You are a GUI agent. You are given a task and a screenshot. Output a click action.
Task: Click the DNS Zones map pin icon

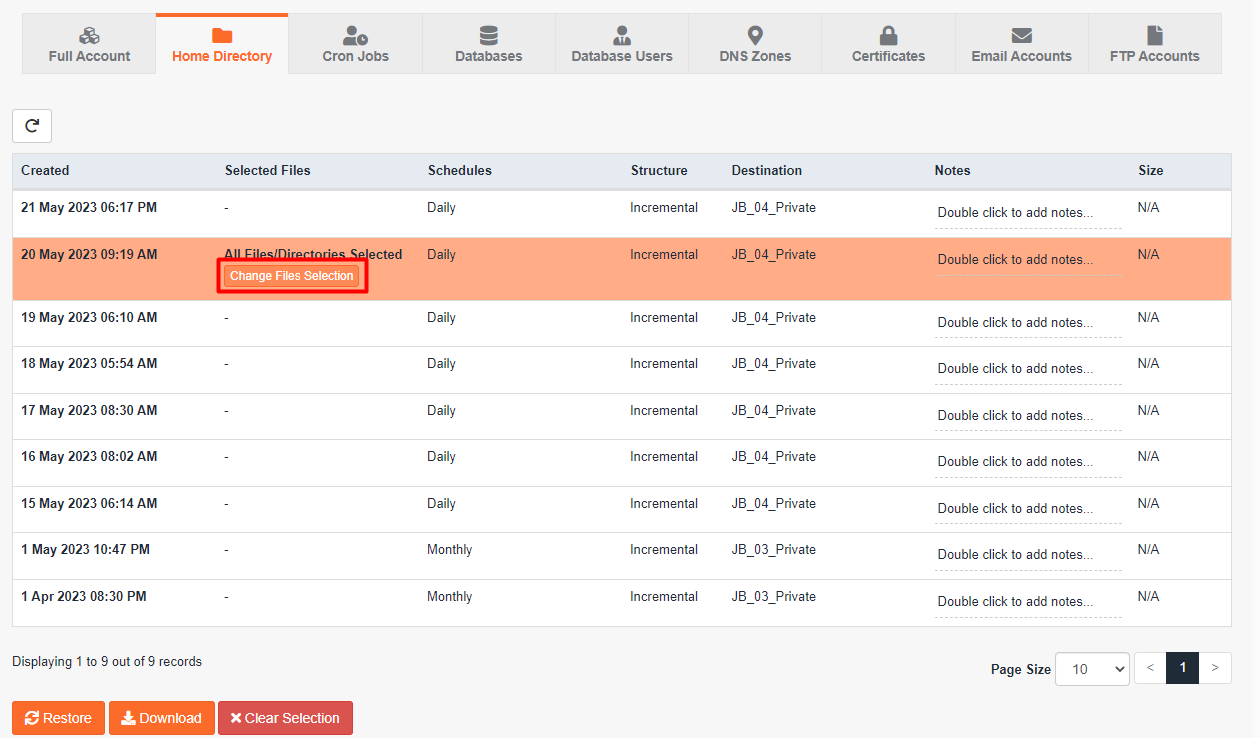tap(755, 36)
